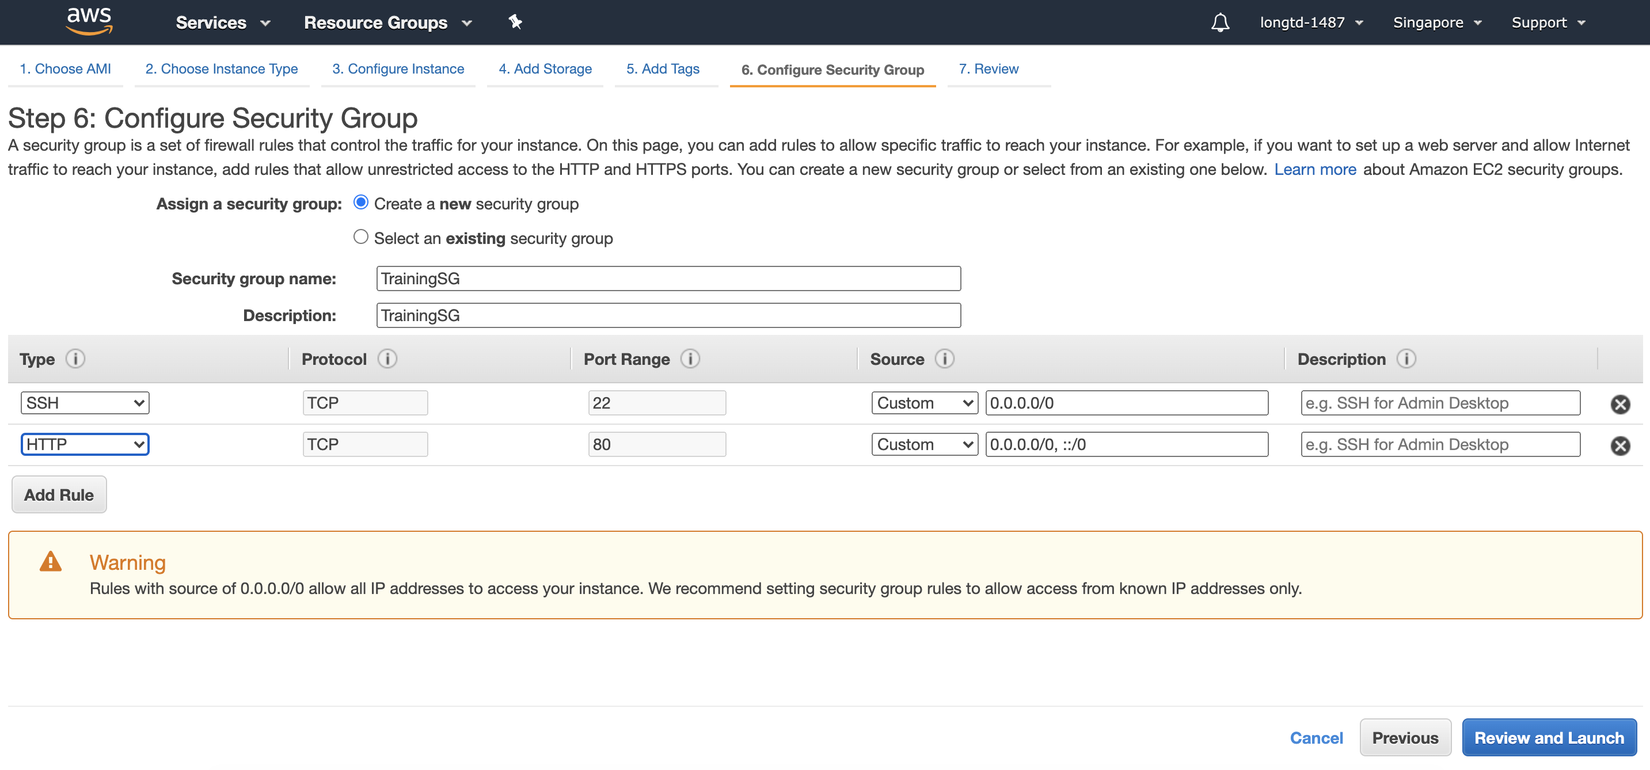The height and width of the screenshot is (770, 1650).
Task: Go to the 4. Add Storage tab
Action: click(x=545, y=69)
